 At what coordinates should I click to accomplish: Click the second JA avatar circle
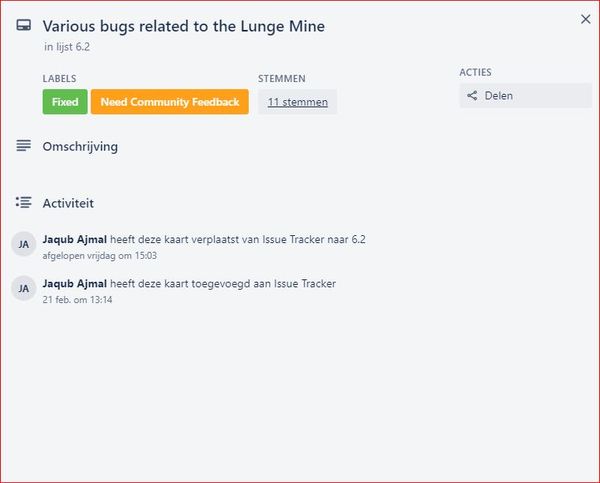(24, 288)
